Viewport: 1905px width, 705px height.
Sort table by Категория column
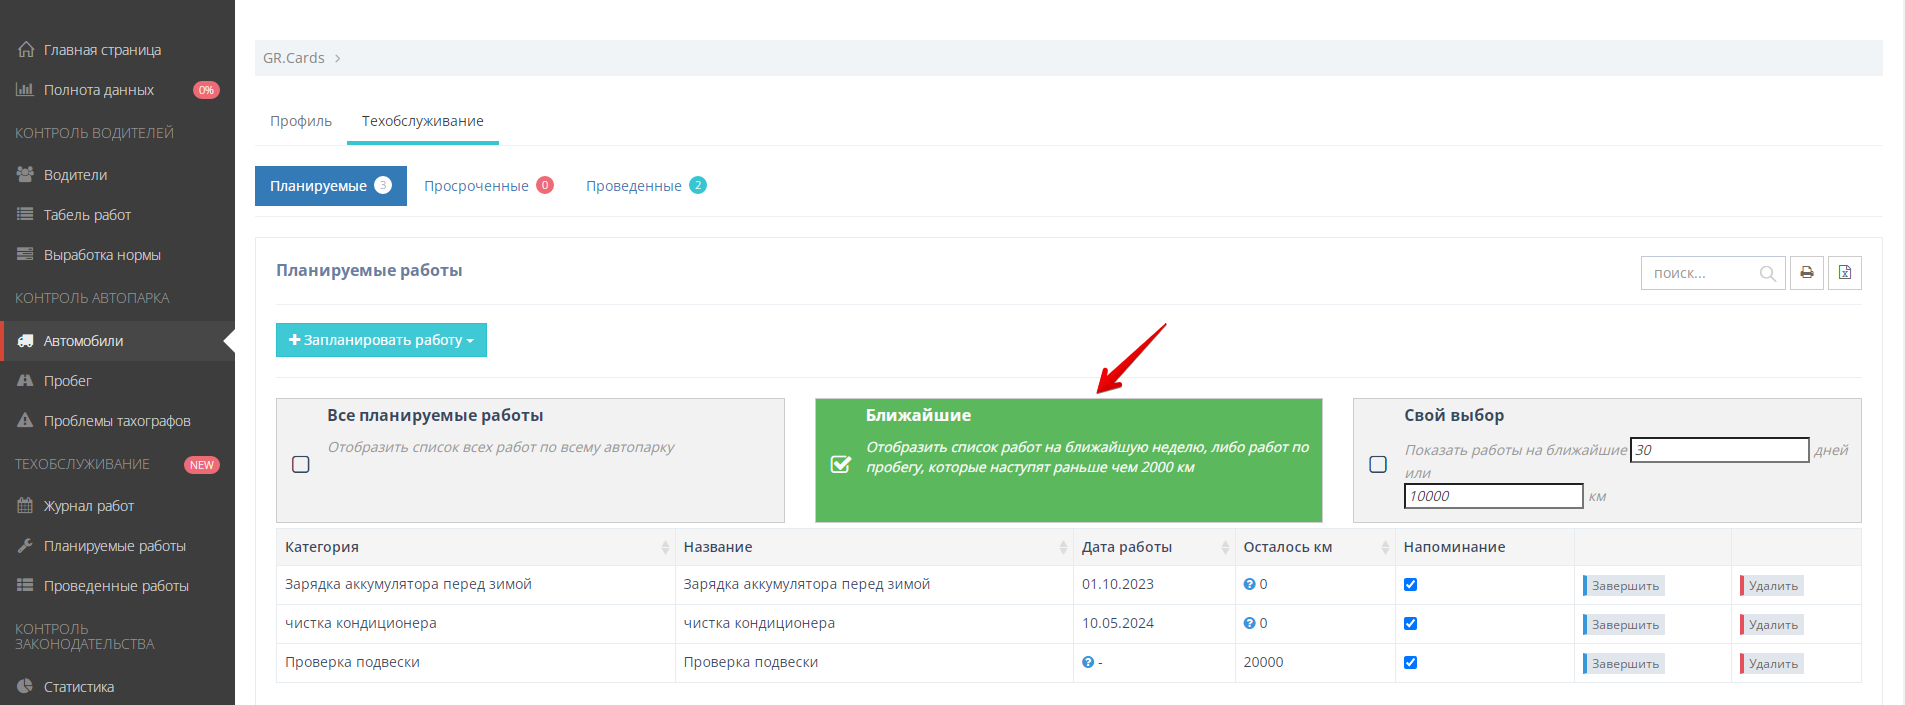pos(664,547)
